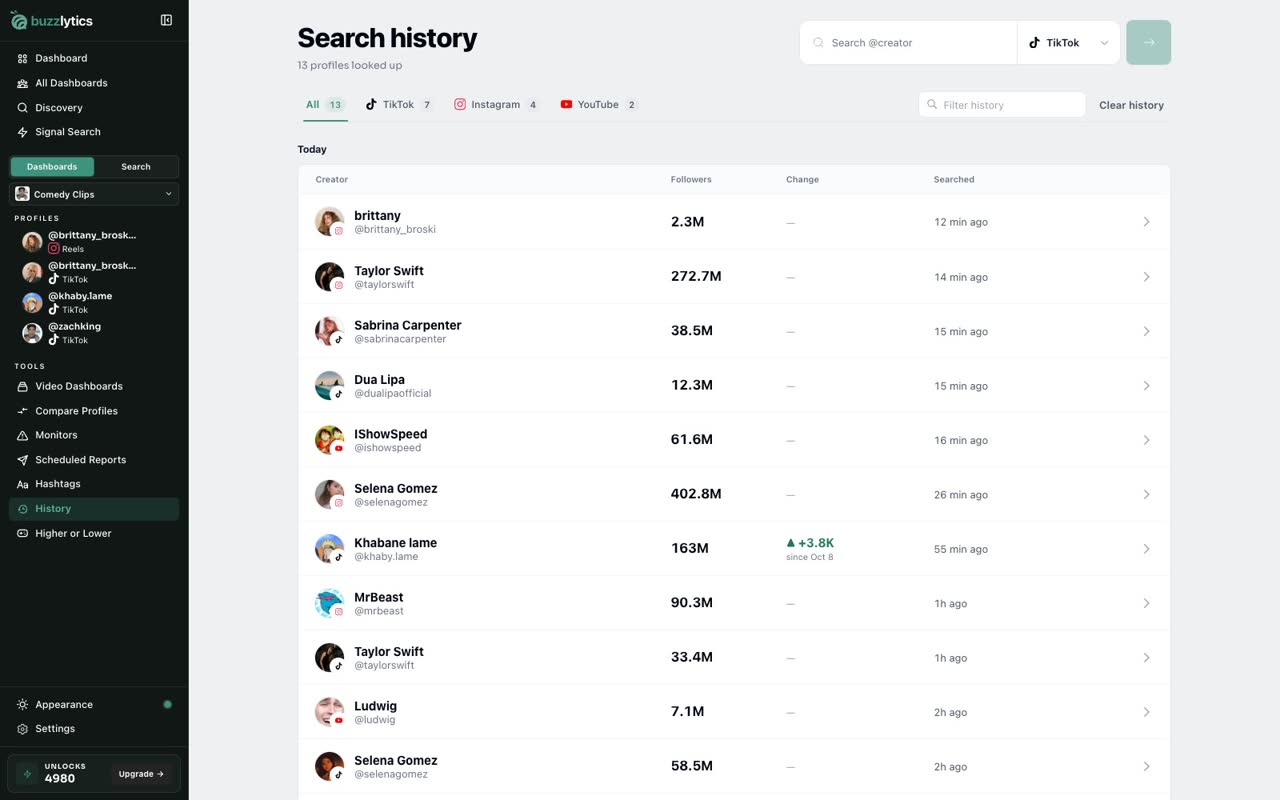This screenshot has width=1280, height=800.
Task: Collapse the sidebar panel icon
Action: [x=166, y=20]
